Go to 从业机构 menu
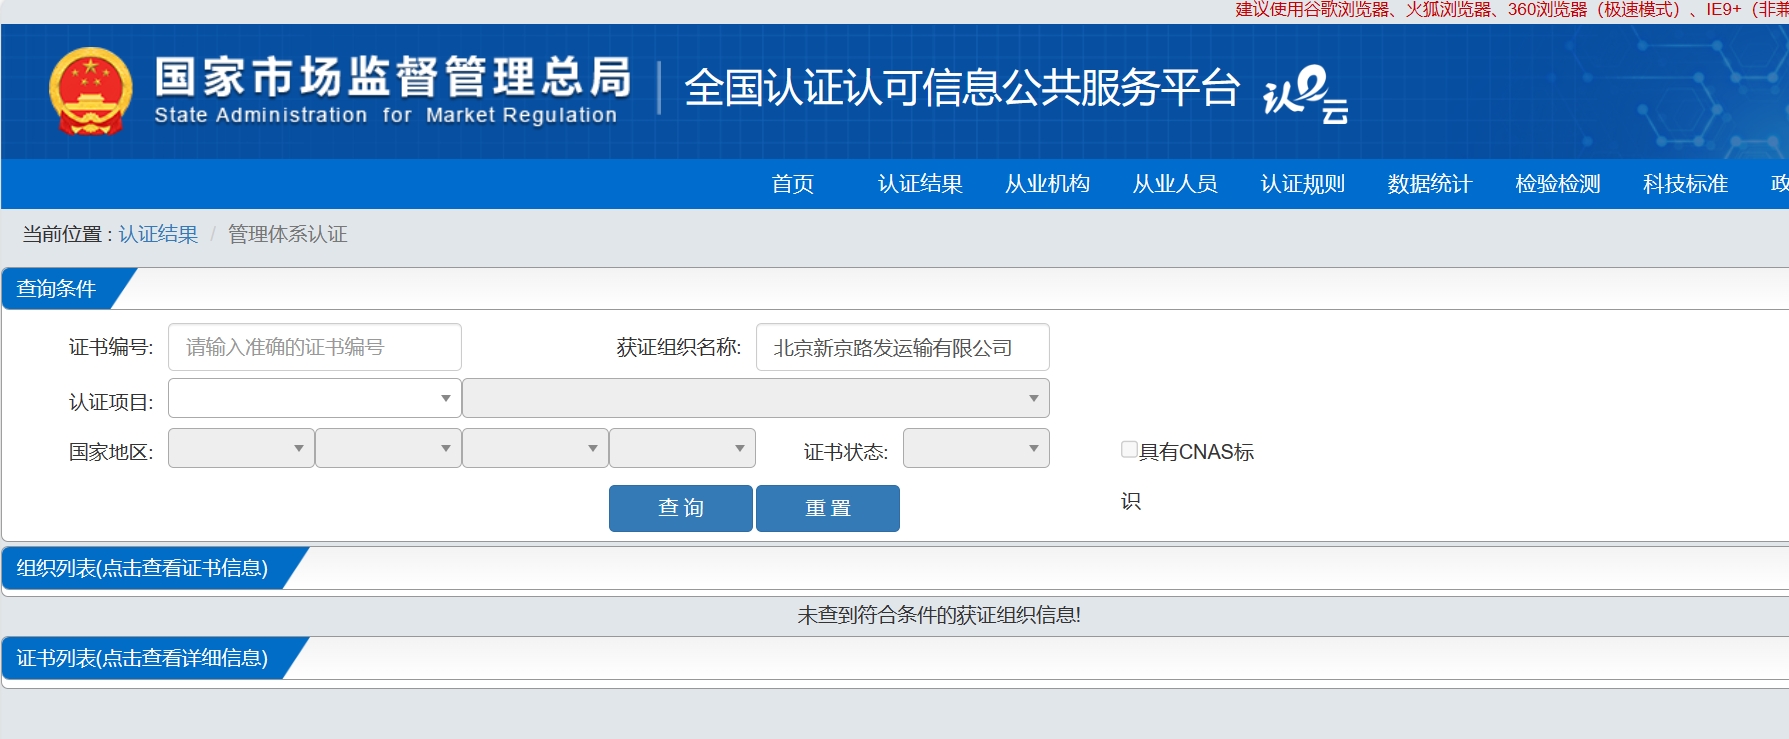 click(x=1048, y=184)
